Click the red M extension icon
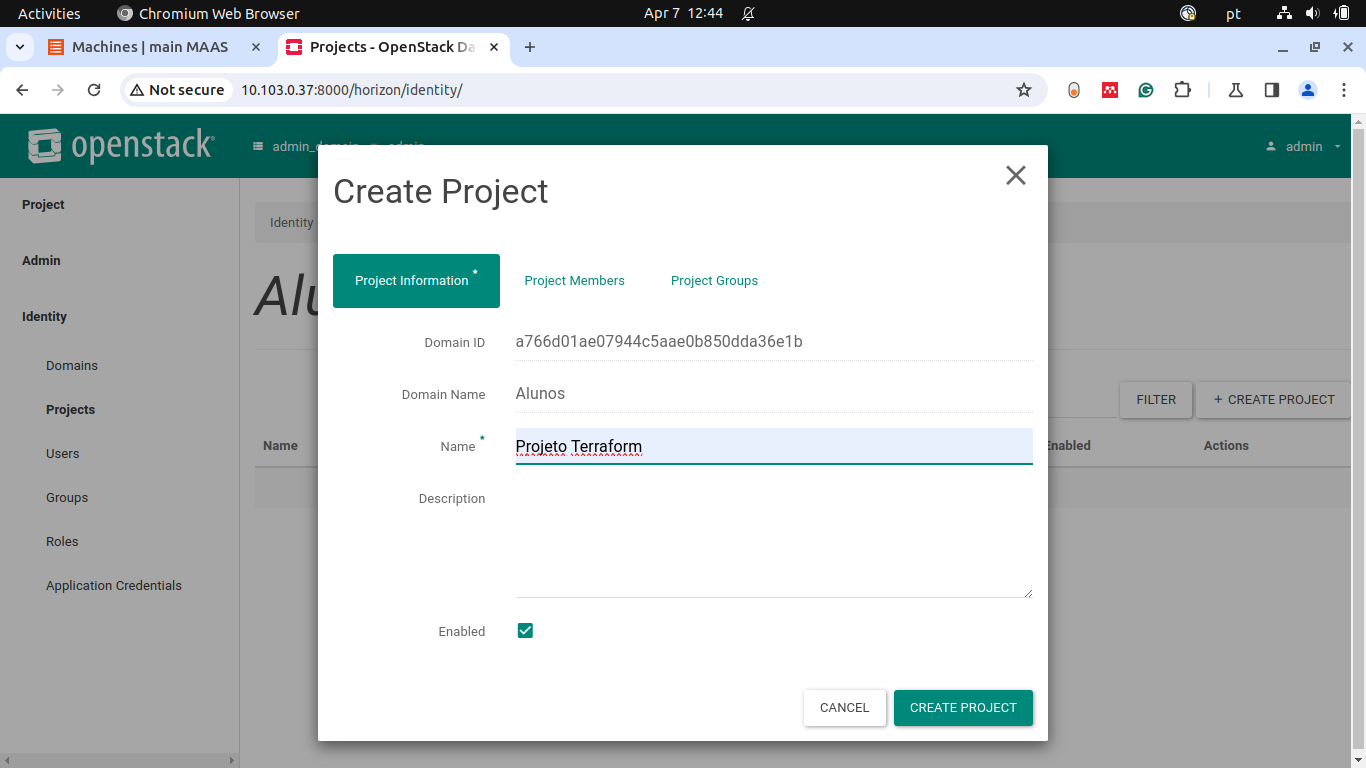Viewport: 1366px width, 768px height. coord(1110,90)
